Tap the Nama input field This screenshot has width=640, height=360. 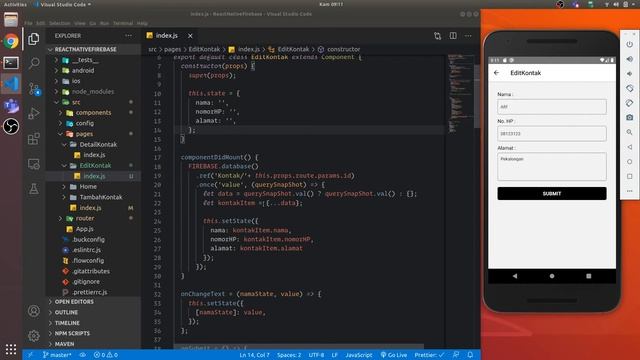[x=552, y=107]
